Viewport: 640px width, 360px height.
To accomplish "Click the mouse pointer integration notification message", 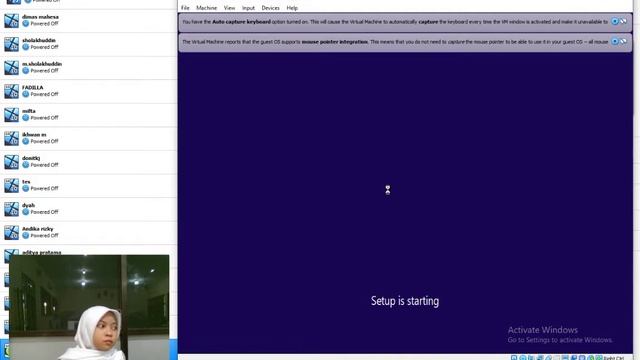I will [395, 42].
